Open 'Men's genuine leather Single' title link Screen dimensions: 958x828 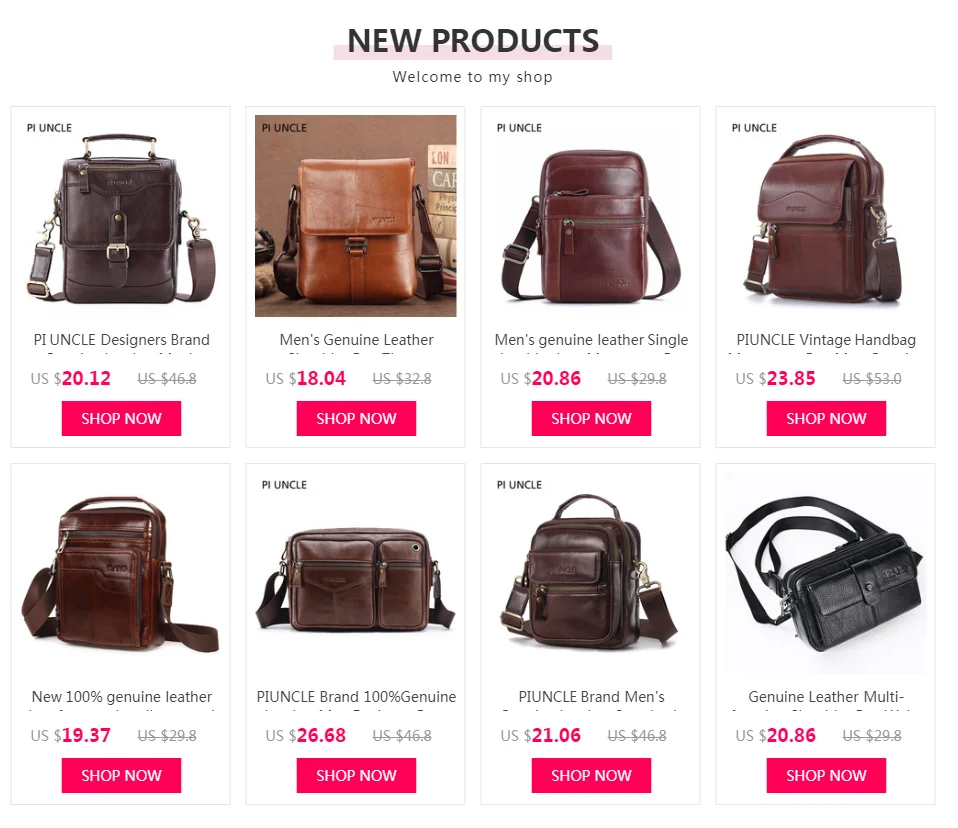pos(591,340)
